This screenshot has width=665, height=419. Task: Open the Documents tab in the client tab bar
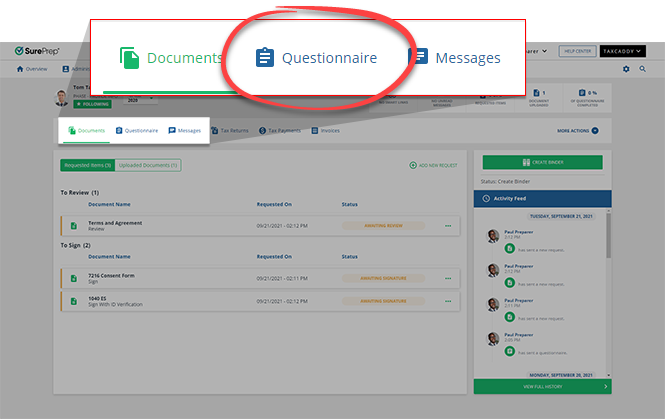(87, 131)
